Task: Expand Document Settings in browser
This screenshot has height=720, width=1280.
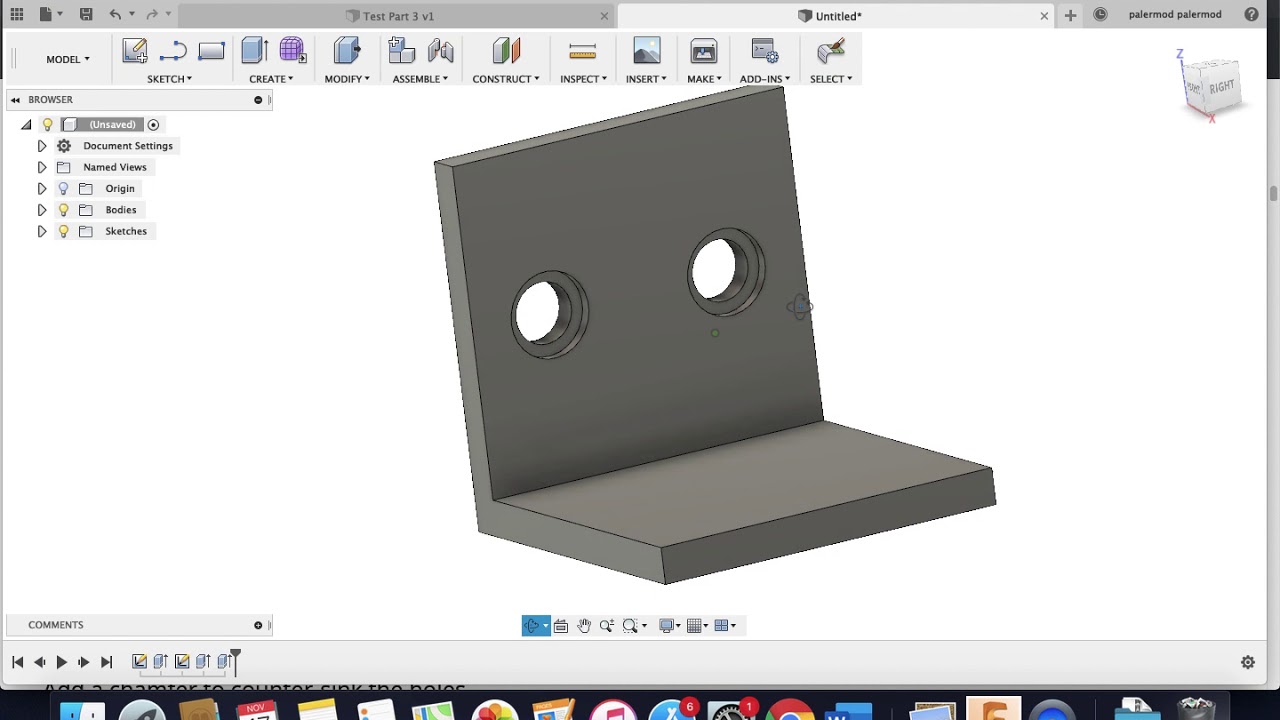Action: pyautogui.click(x=42, y=146)
